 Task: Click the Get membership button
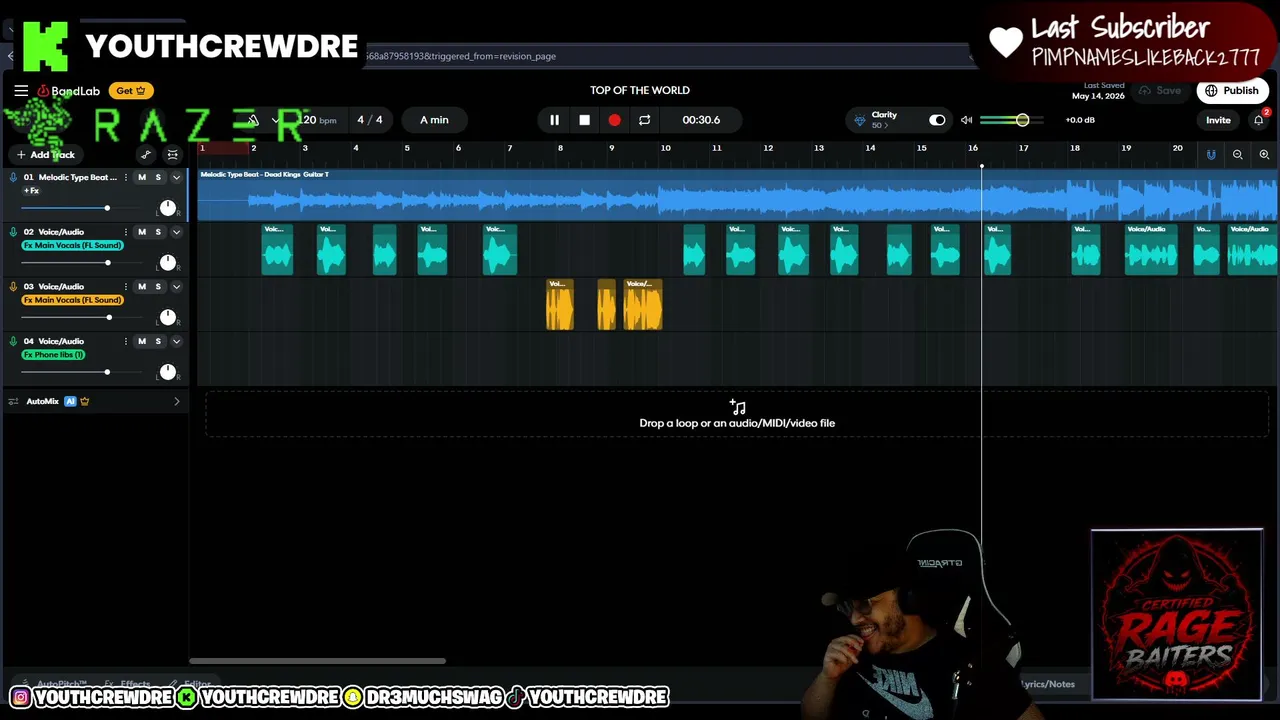tap(130, 91)
